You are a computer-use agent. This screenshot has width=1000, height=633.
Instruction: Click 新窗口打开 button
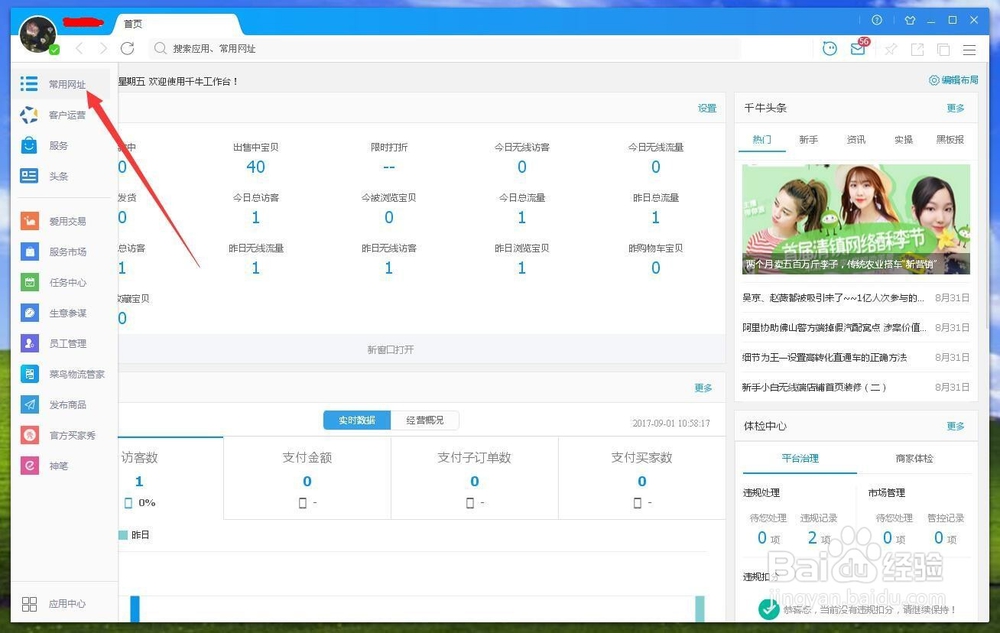390,349
